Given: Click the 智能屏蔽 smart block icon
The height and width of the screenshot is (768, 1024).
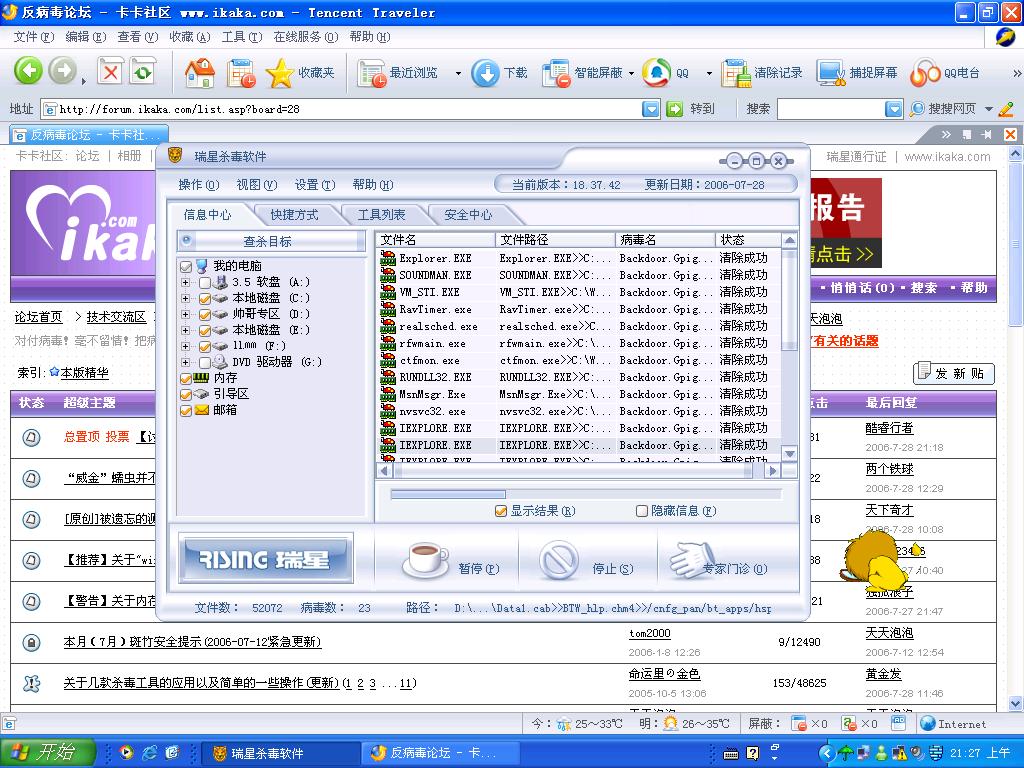Looking at the screenshot, I should 557,73.
